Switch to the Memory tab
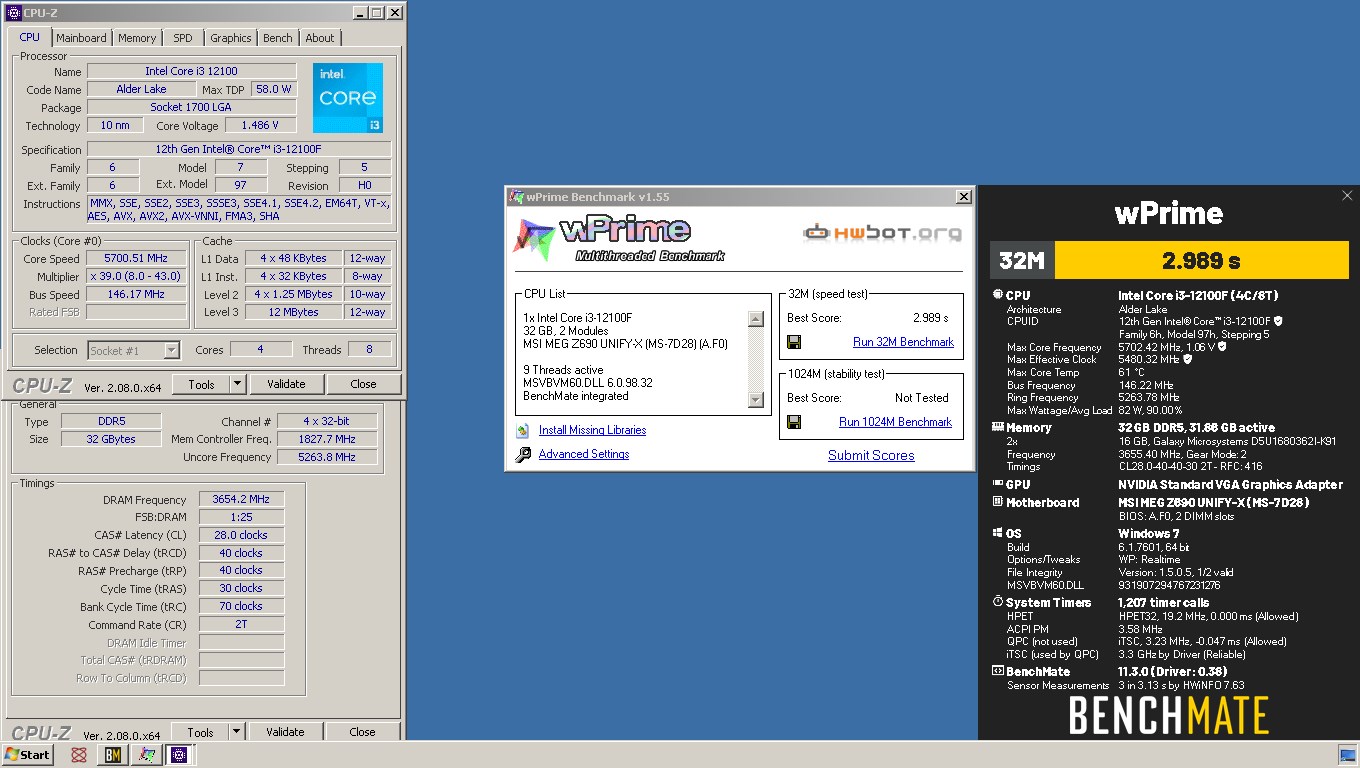The image size is (1360, 768). point(137,38)
